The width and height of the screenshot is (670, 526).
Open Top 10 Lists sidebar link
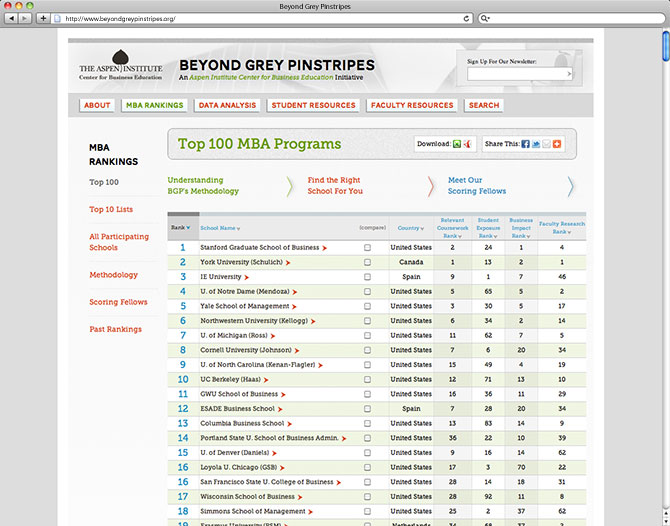tap(111, 209)
